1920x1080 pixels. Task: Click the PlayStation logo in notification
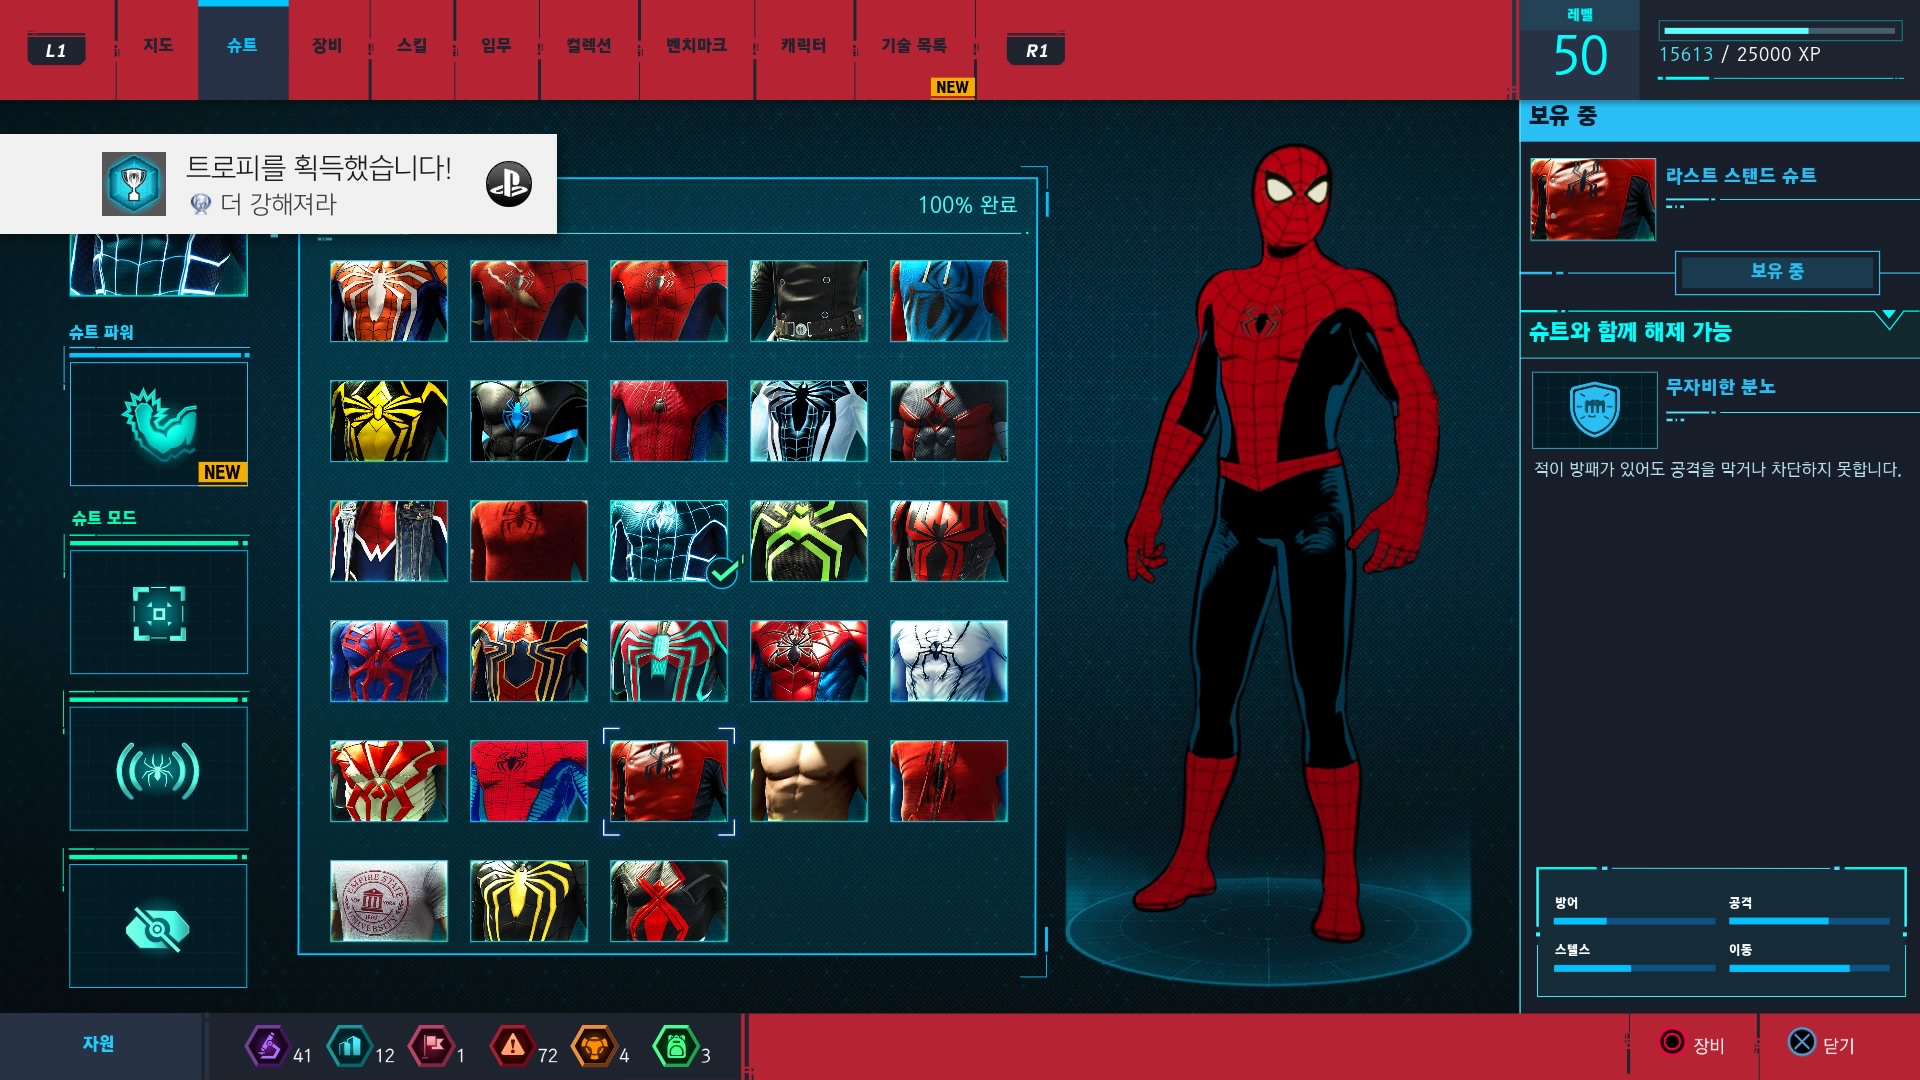pos(508,184)
